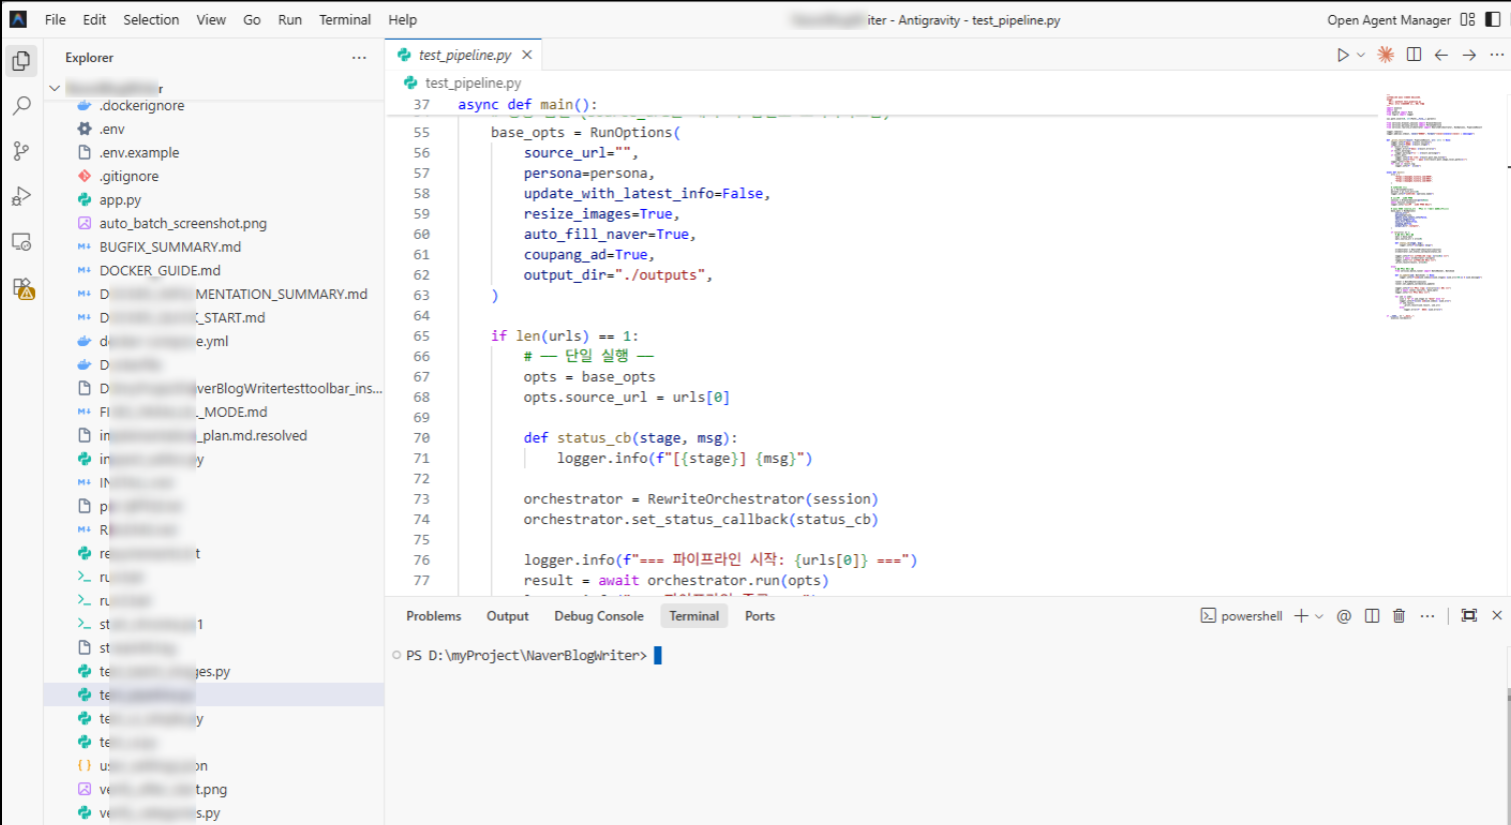1511x825 pixels.
Task: Open the Explorer view in activity bar
Action: [x=21, y=61]
